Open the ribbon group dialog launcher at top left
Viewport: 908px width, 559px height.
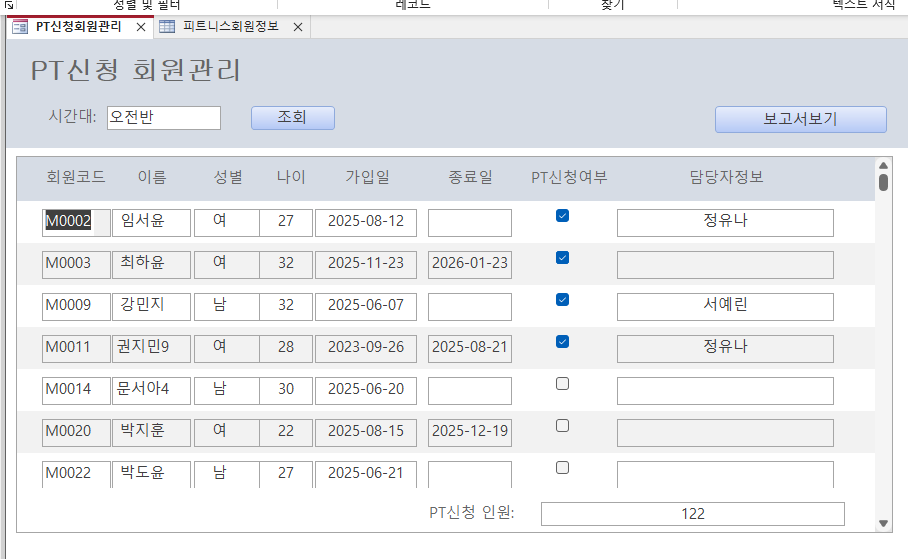[x=7, y=4]
